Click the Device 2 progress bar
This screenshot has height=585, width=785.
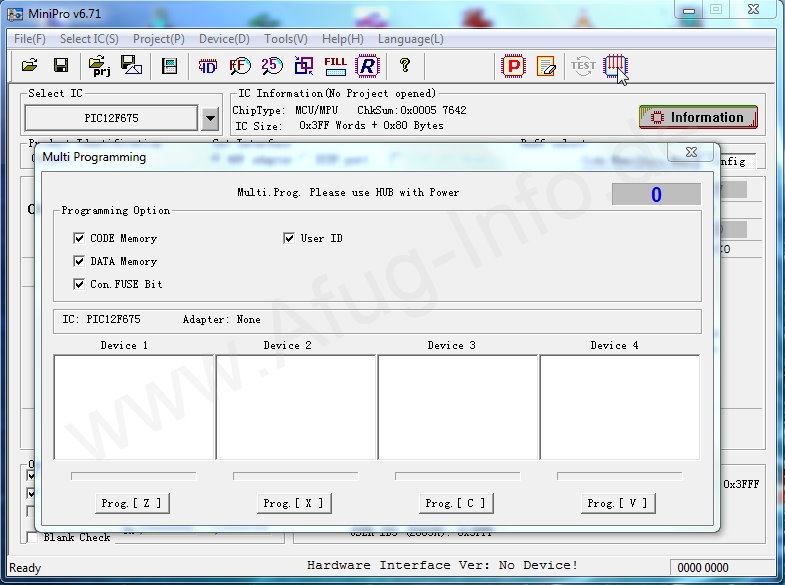click(295, 476)
